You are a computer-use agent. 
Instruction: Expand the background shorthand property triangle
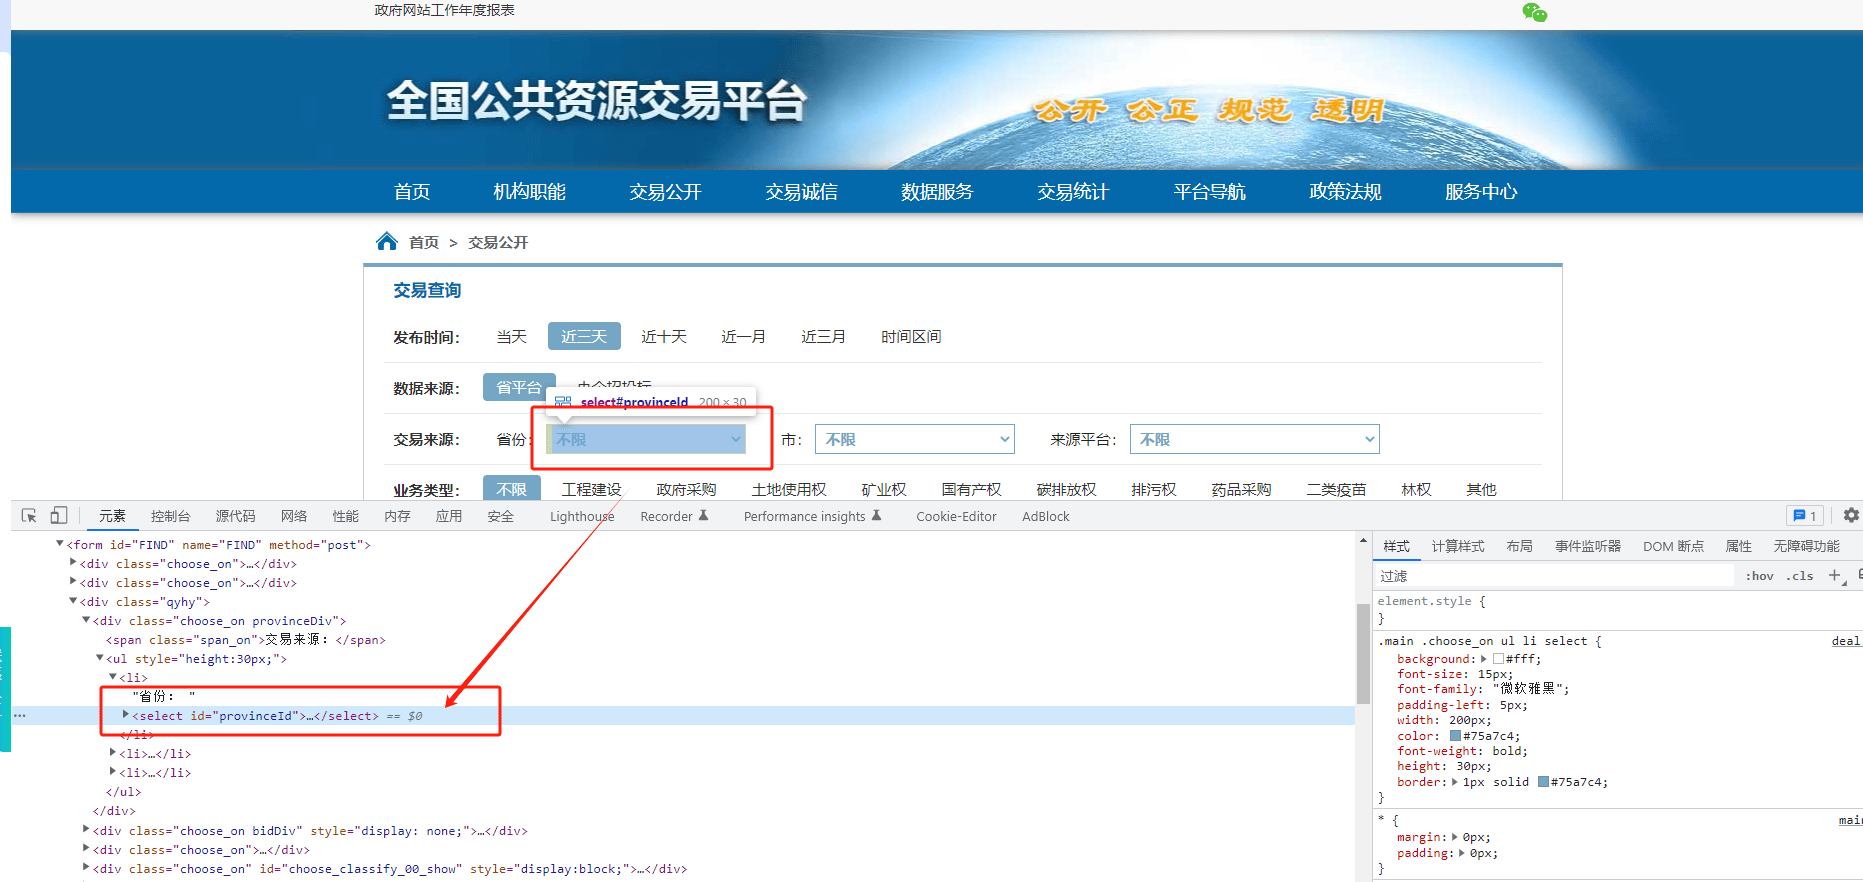pyautogui.click(x=1484, y=659)
